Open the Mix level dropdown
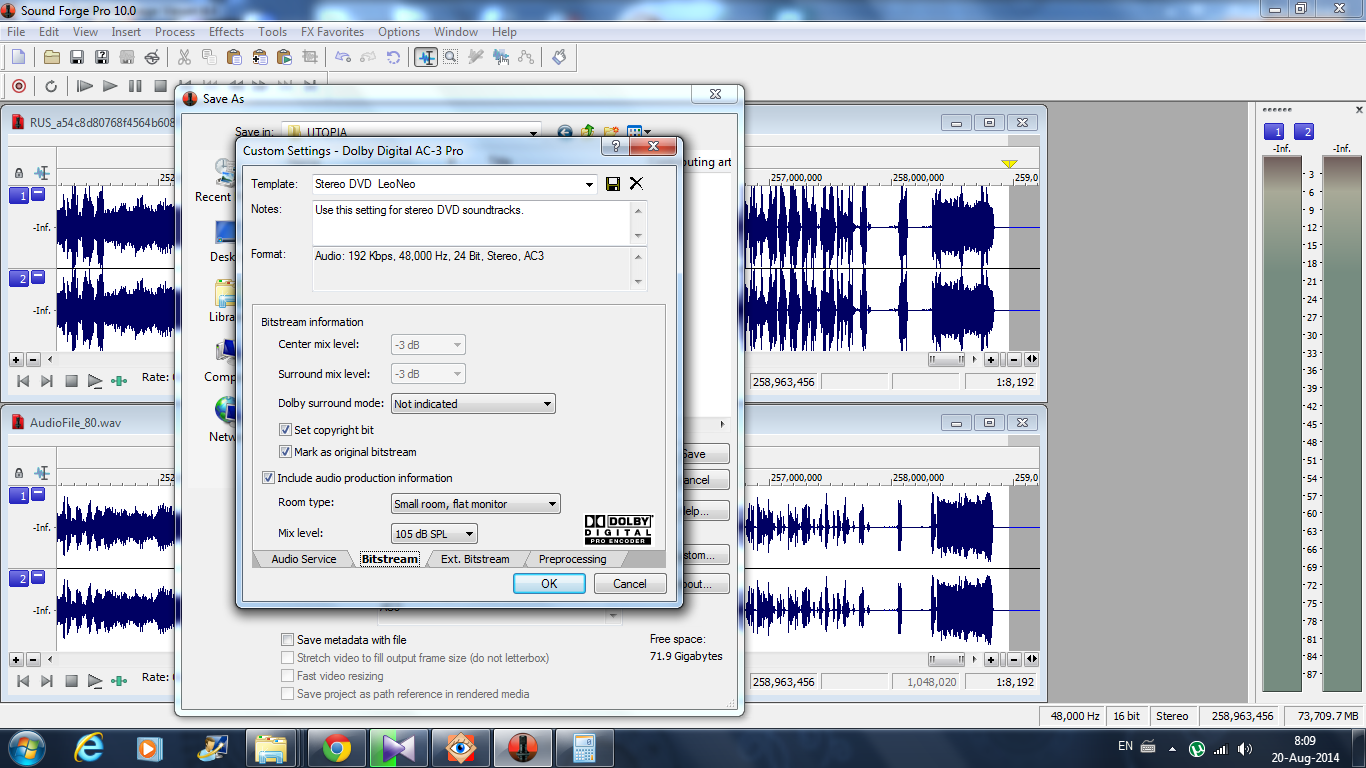1366x768 pixels. tap(434, 534)
